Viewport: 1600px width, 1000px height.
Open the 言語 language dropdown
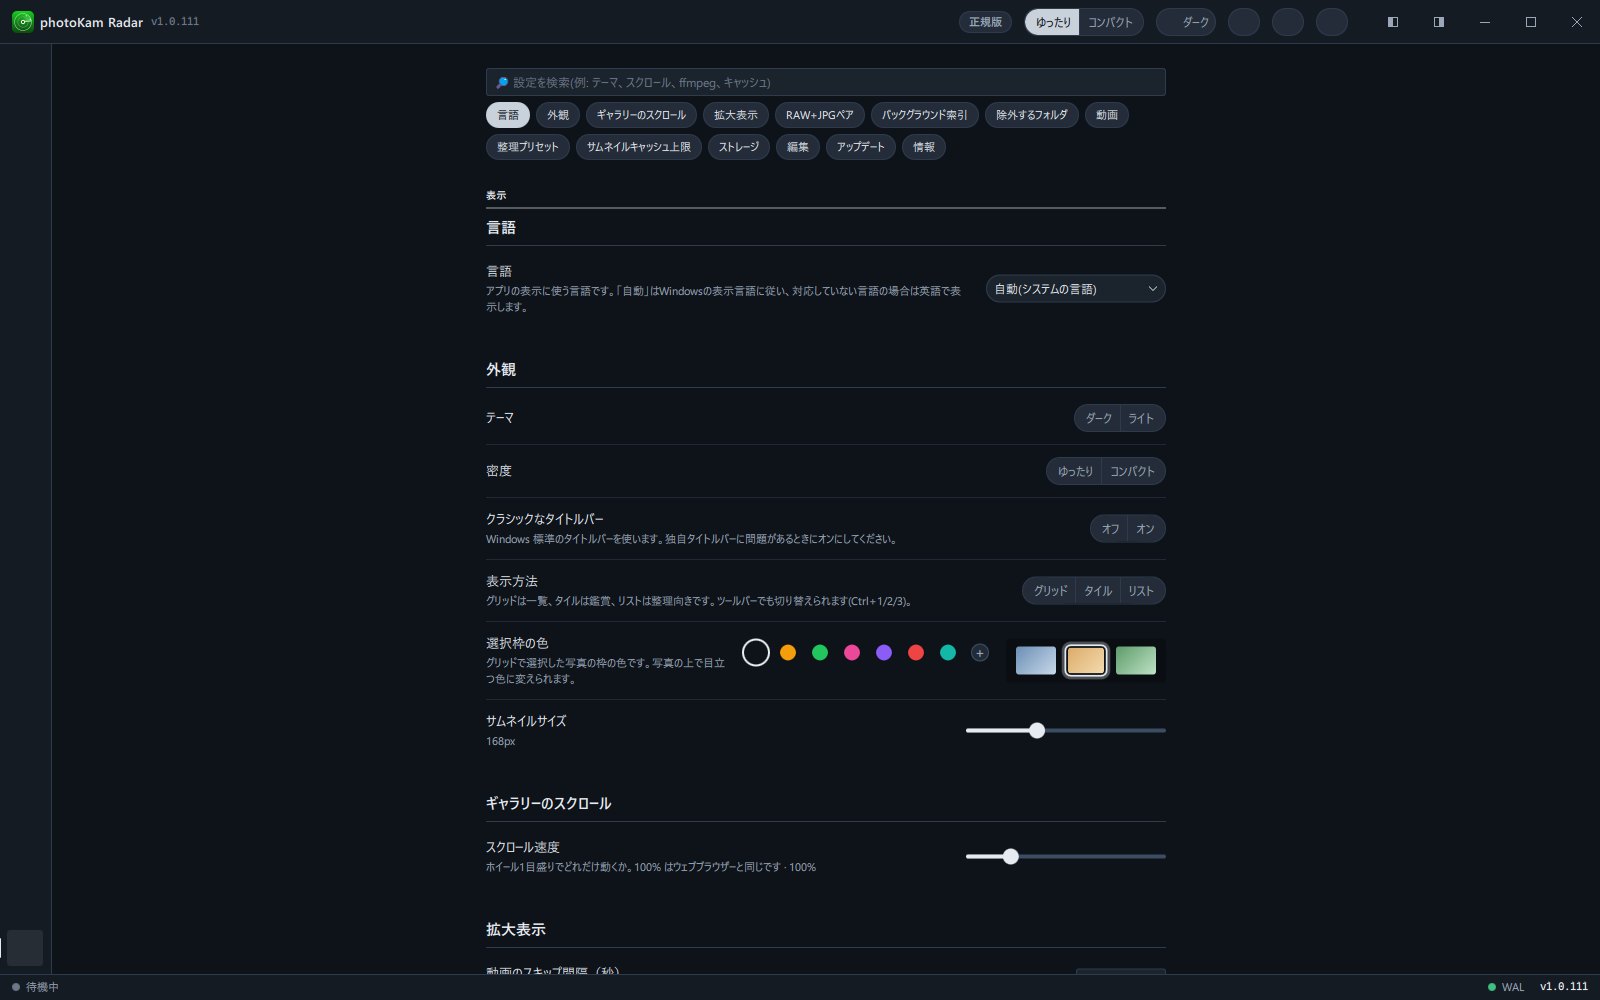coord(1075,289)
